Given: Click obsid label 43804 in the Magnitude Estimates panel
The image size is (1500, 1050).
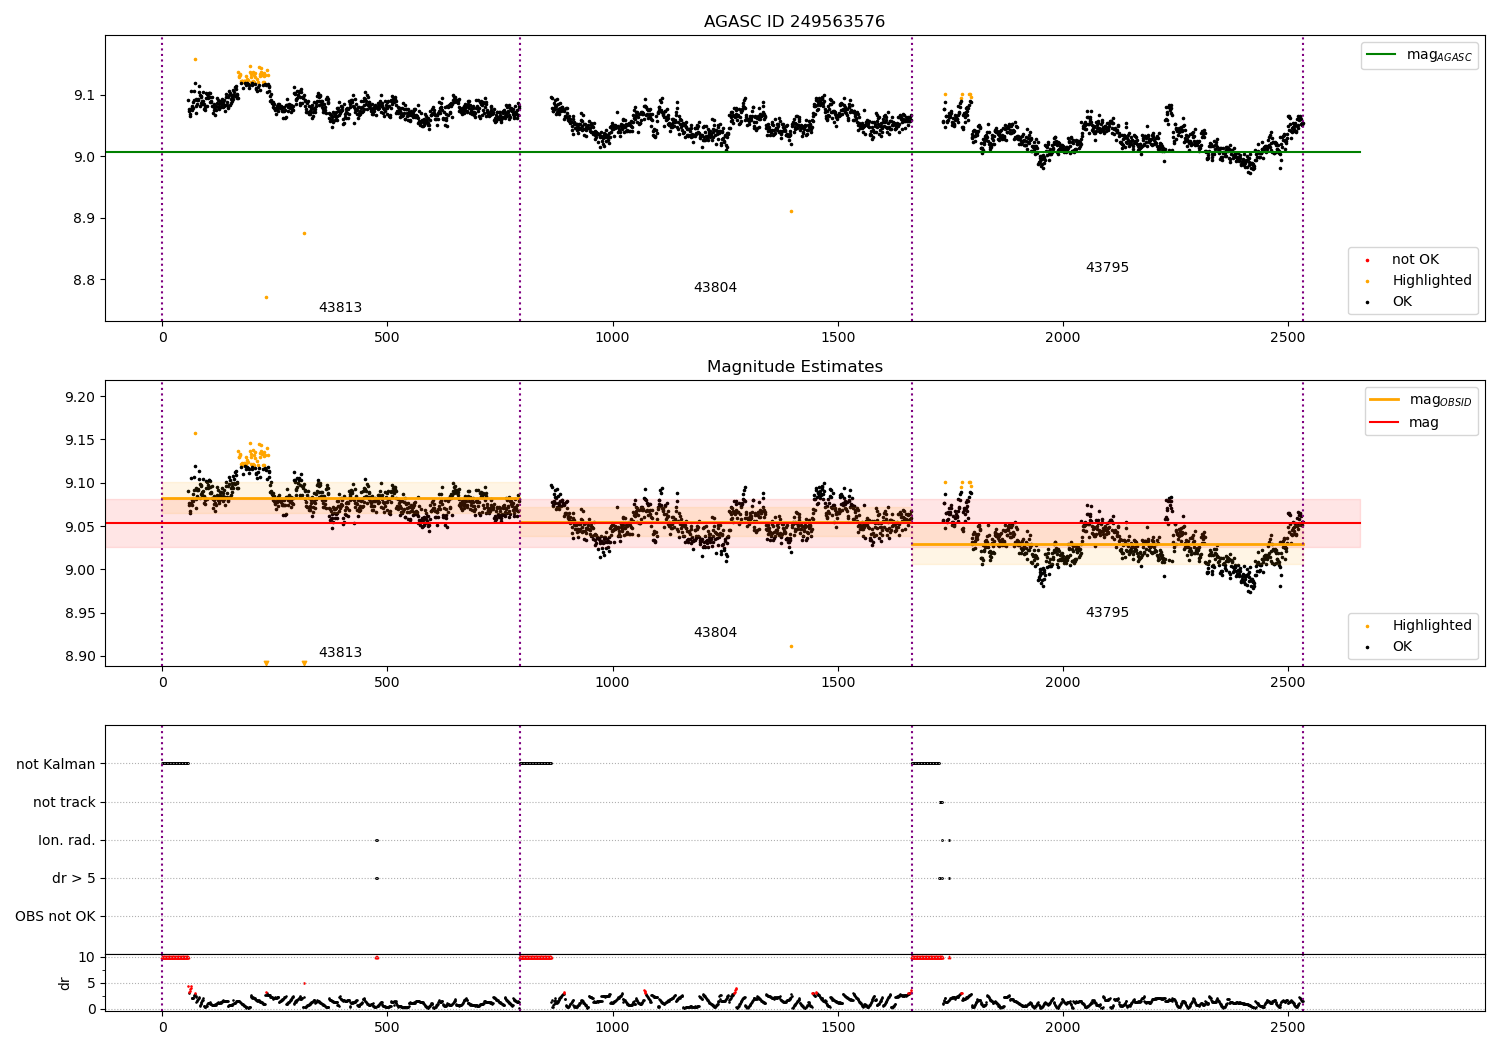Looking at the screenshot, I should click(x=715, y=633).
